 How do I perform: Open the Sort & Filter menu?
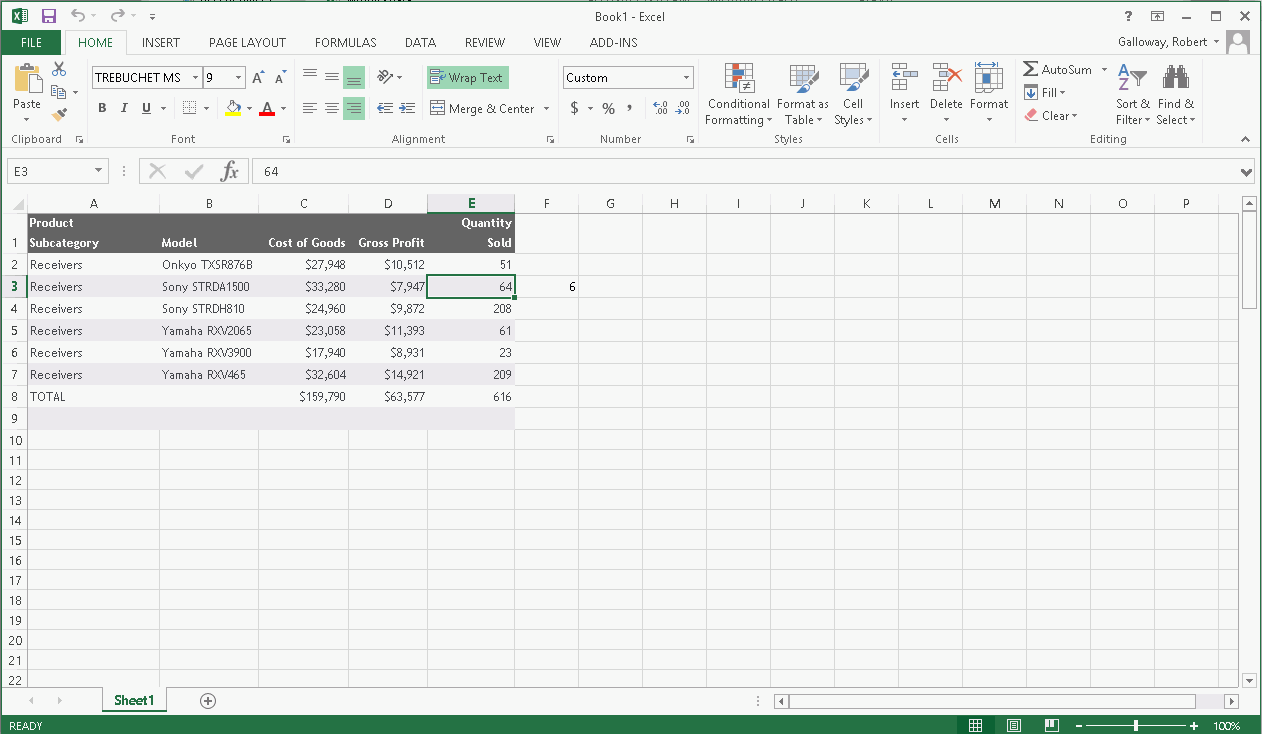[x=1133, y=95]
